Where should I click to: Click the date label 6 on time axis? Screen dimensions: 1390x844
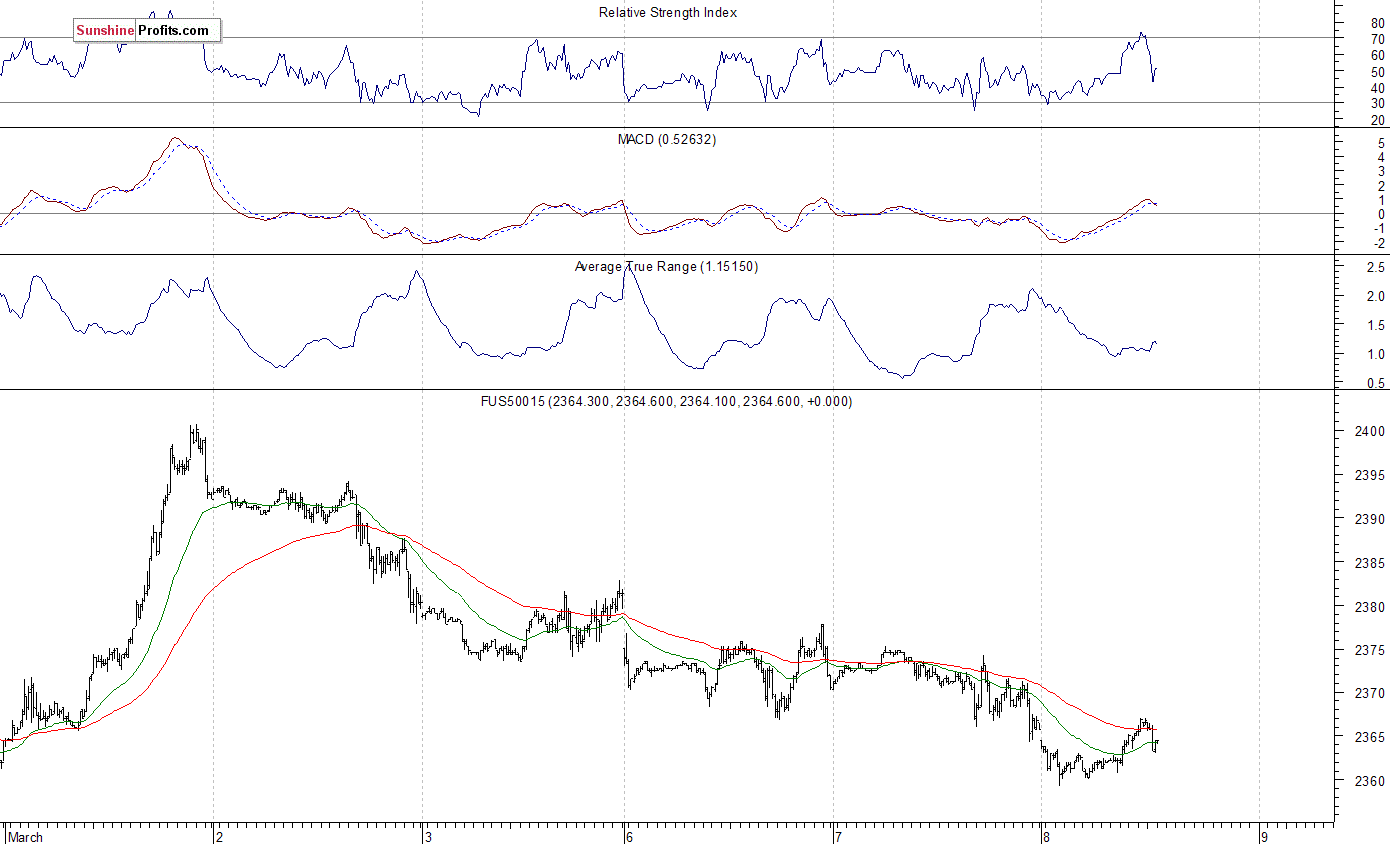pyautogui.click(x=629, y=837)
